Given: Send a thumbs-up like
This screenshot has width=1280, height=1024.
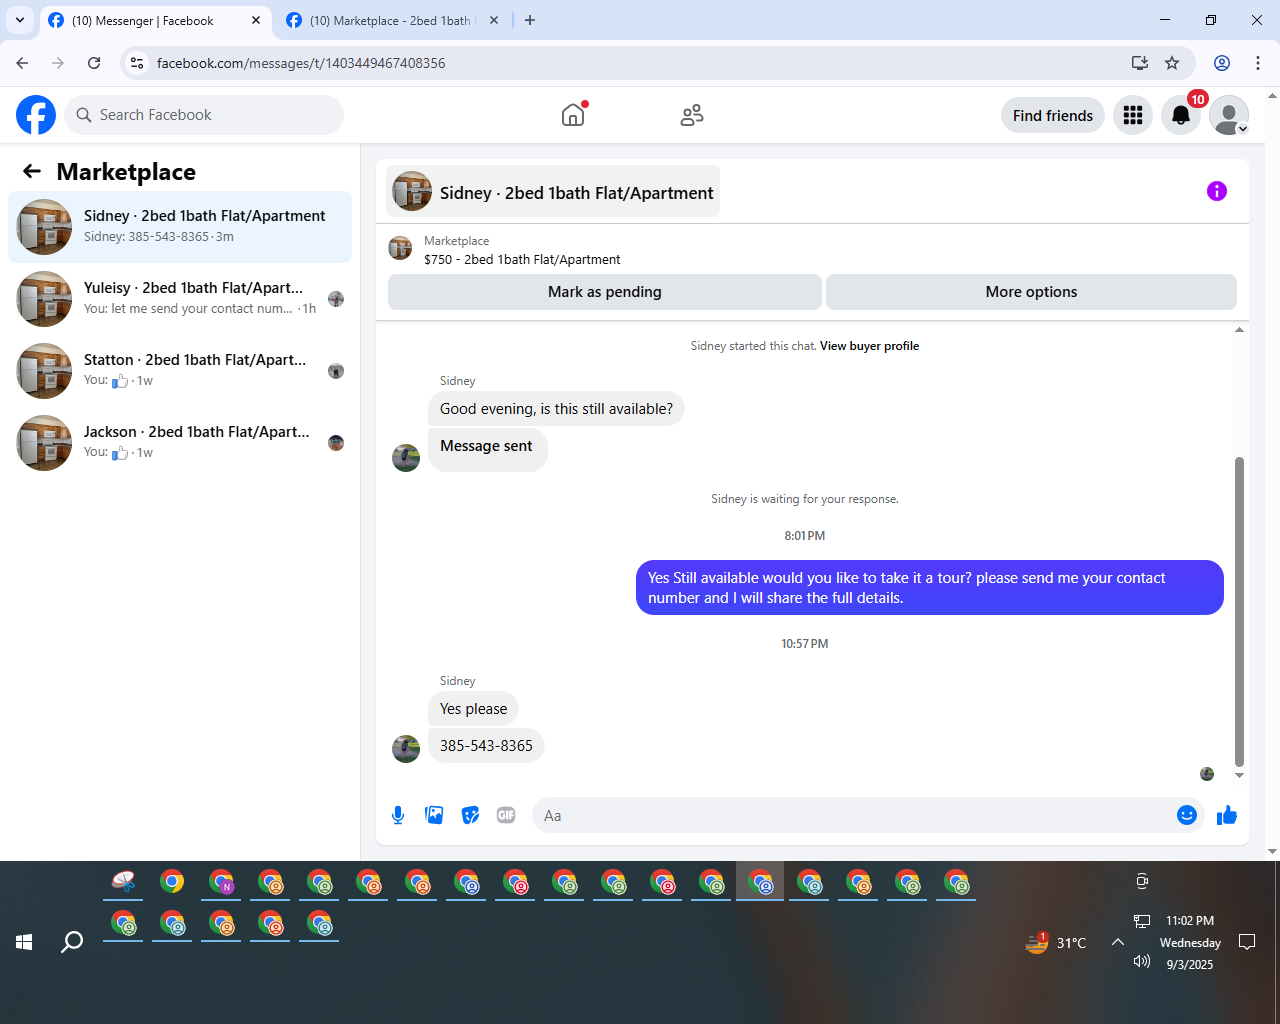Looking at the screenshot, I should (x=1227, y=815).
